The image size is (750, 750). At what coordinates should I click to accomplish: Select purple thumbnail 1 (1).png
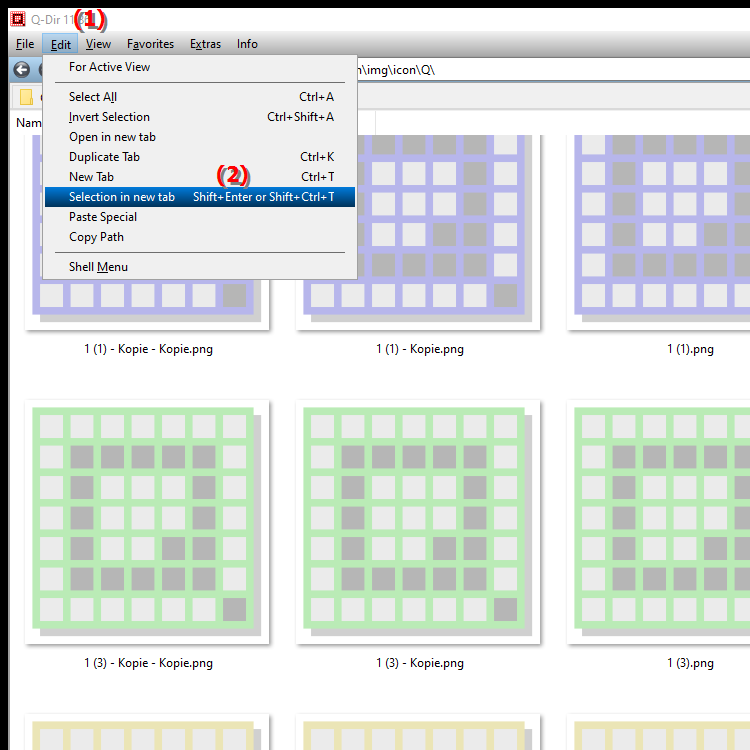(659, 232)
